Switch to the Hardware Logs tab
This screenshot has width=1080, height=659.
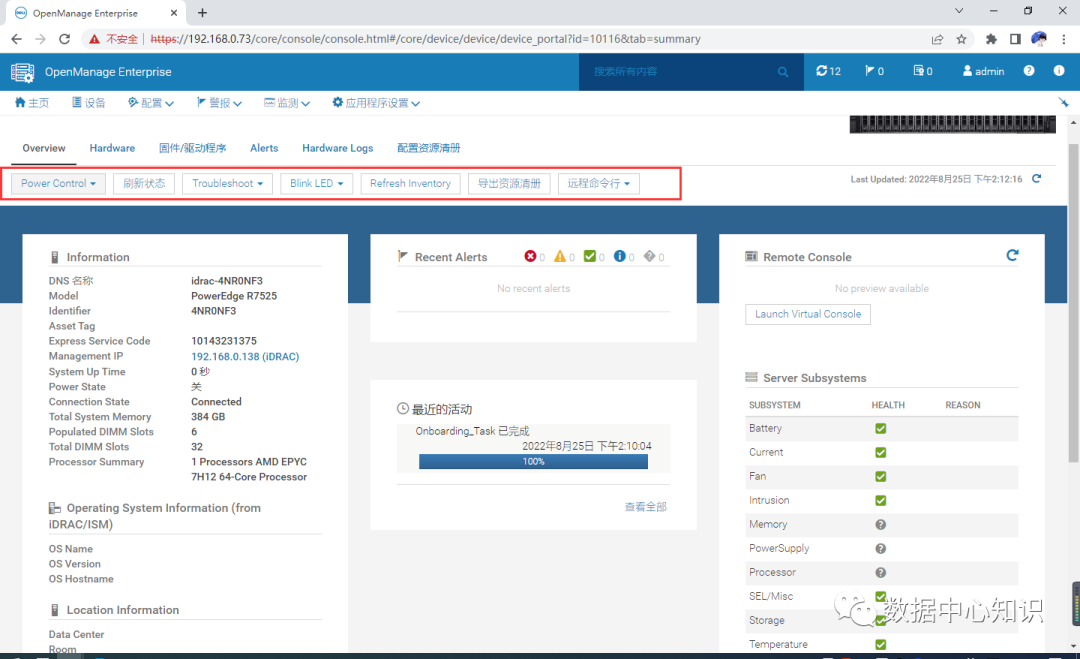pos(338,148)
